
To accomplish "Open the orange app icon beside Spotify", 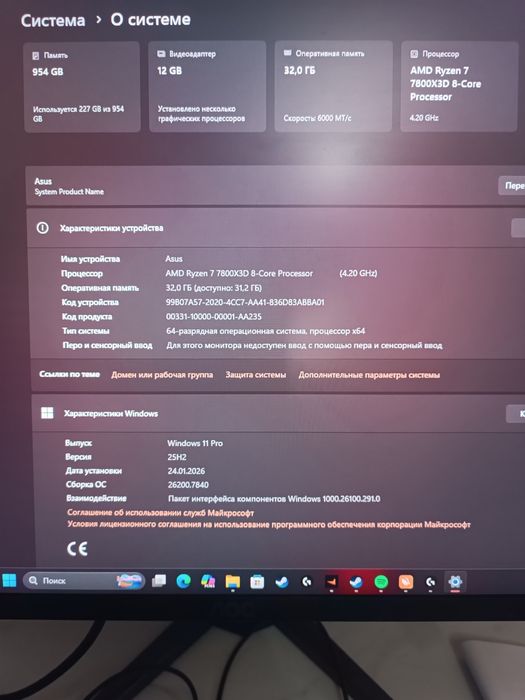I will pos(405,582).
